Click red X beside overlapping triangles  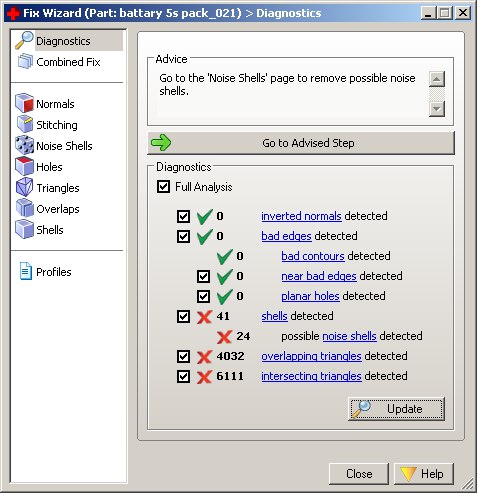coord(204,357)
